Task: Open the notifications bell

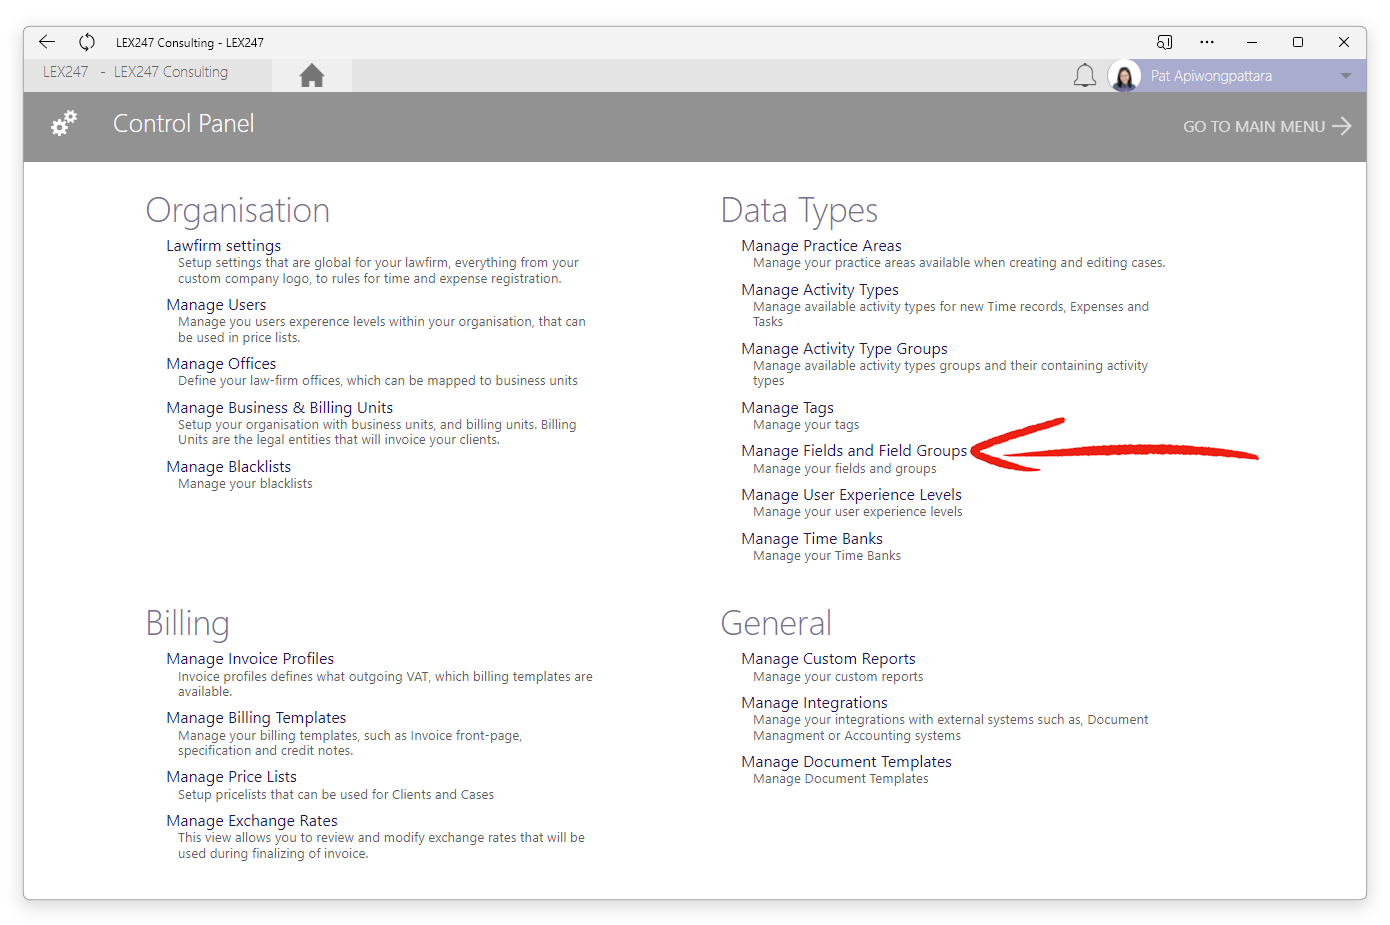Action: tap(1084, 76)
